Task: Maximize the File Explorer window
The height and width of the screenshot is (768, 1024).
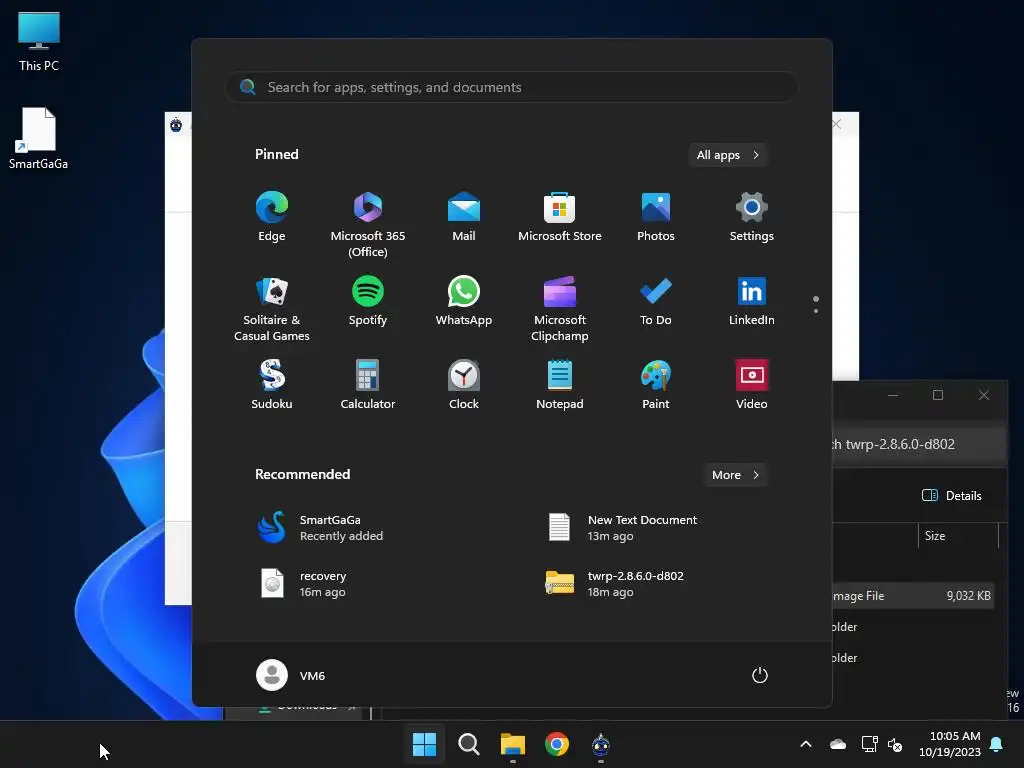Action: click(938, 395)
